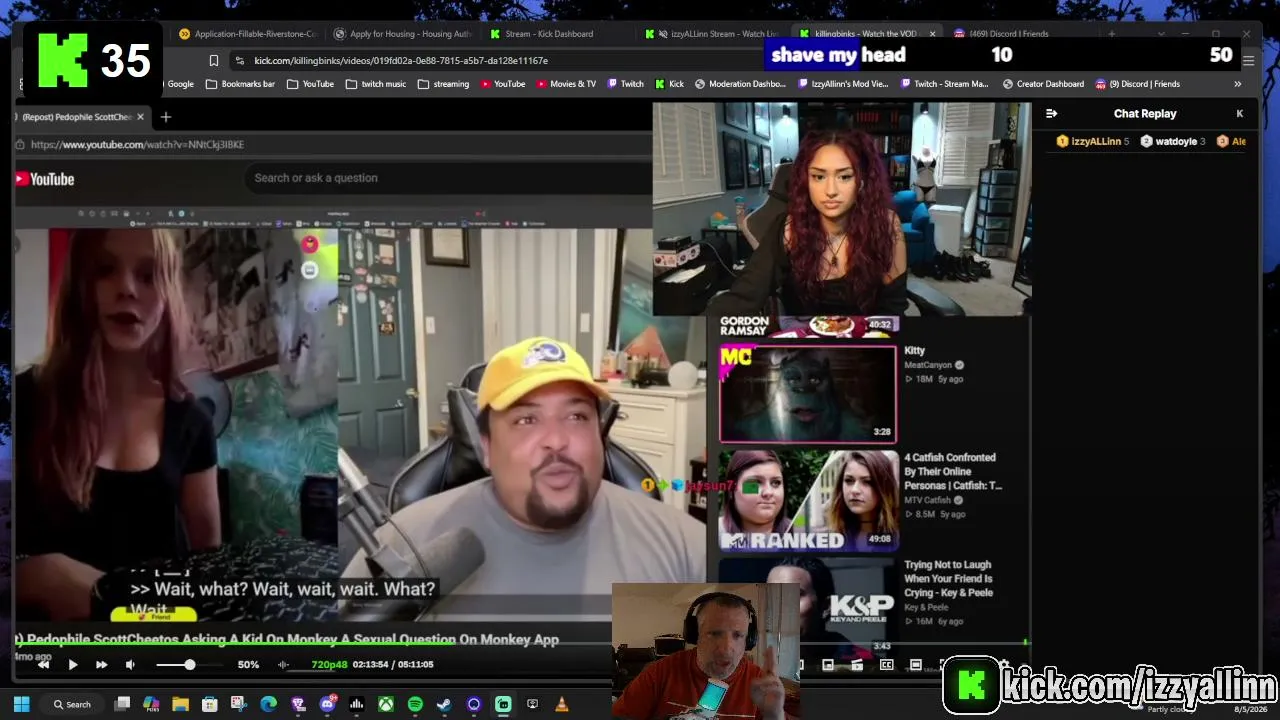
Task: Open the twitch music bookmarks folder
Action: click(x=376, y=84)
